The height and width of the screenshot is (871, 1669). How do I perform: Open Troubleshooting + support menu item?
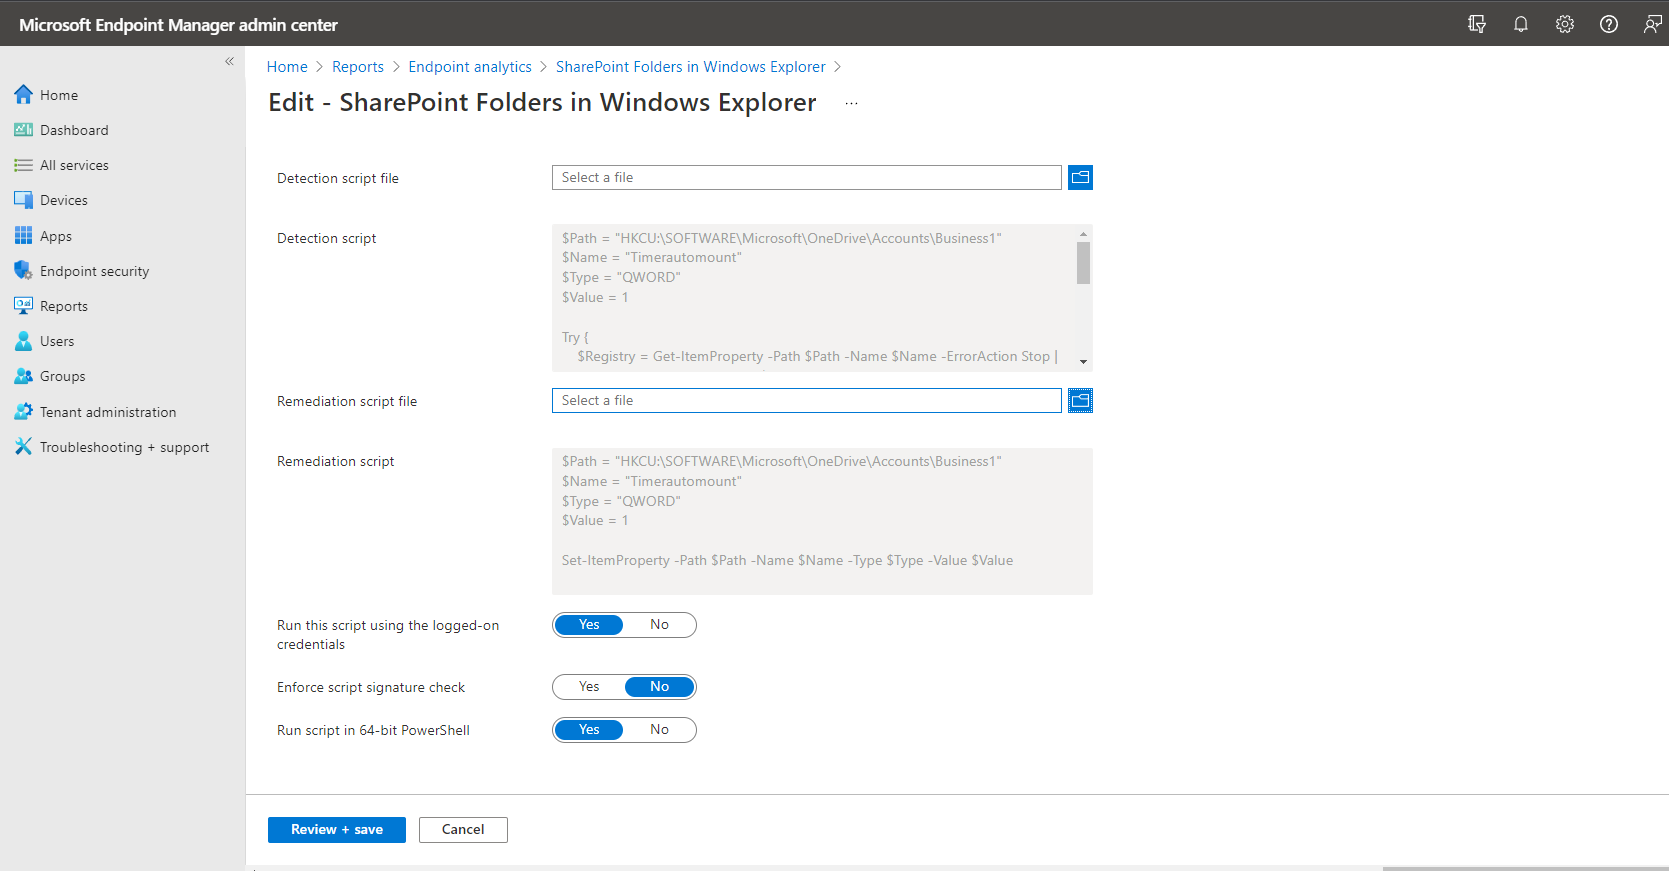pos(125,447)
